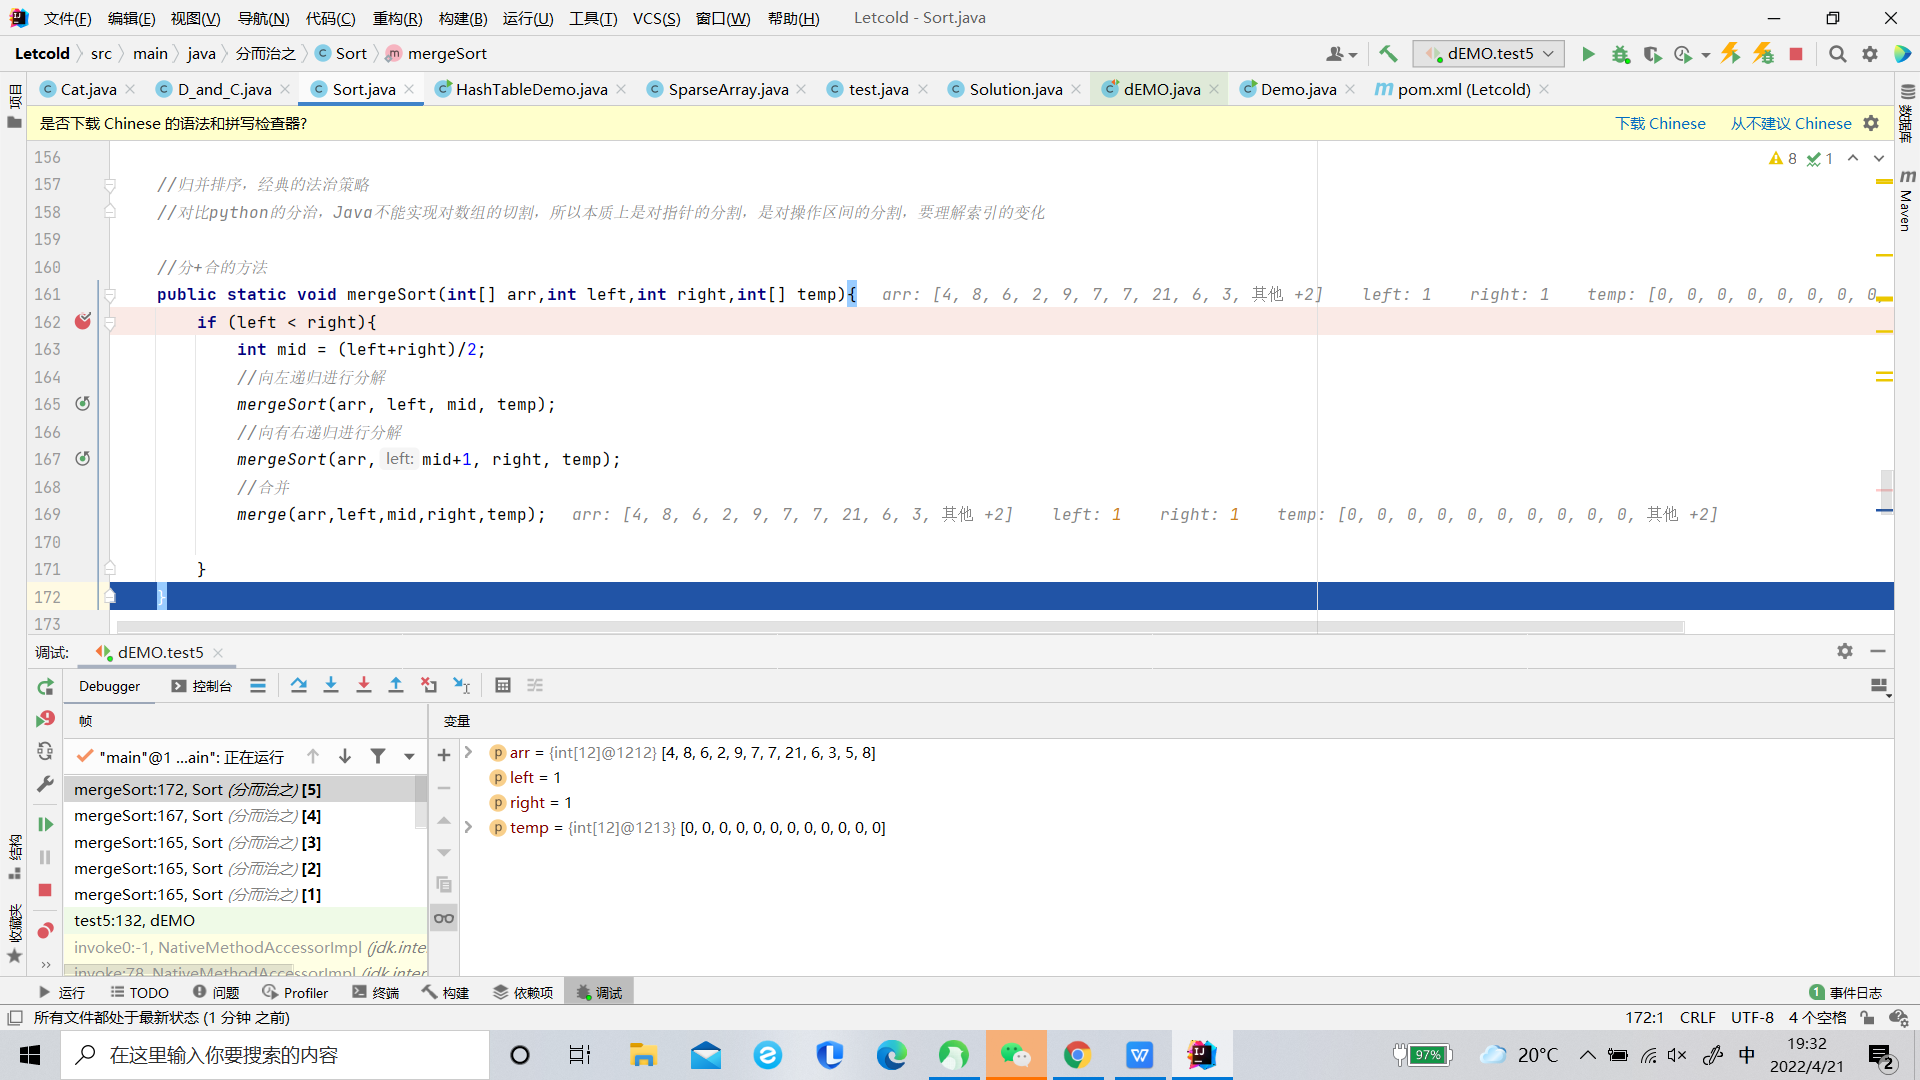Open WeChat from the Windows taskbar

coord(1016,1055)
